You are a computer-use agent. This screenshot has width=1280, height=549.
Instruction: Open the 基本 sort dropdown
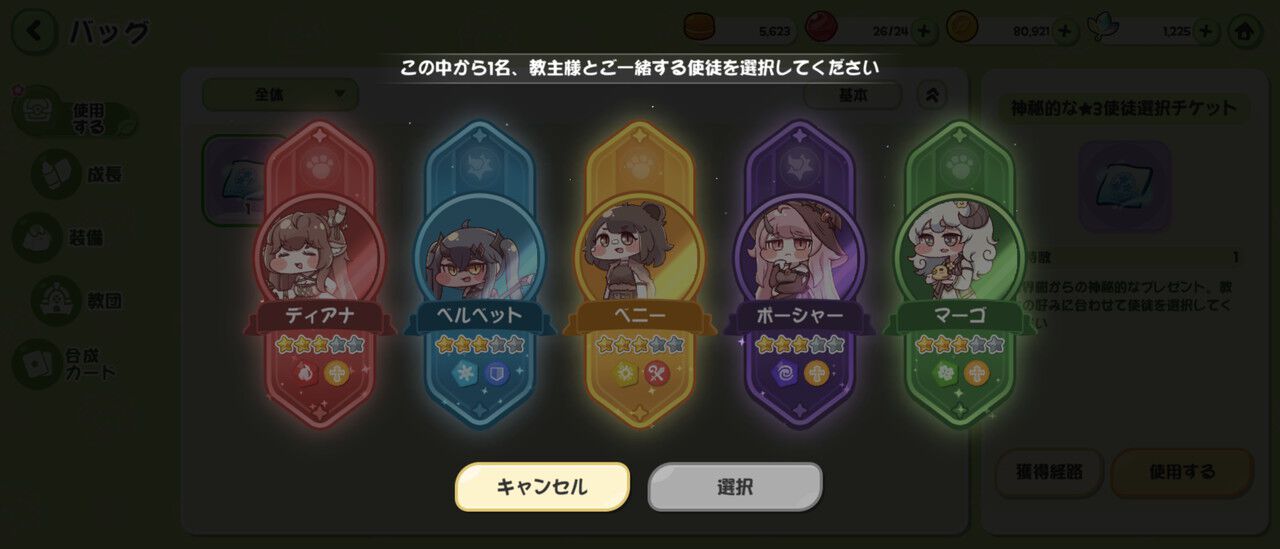click(x=853, y=95)
